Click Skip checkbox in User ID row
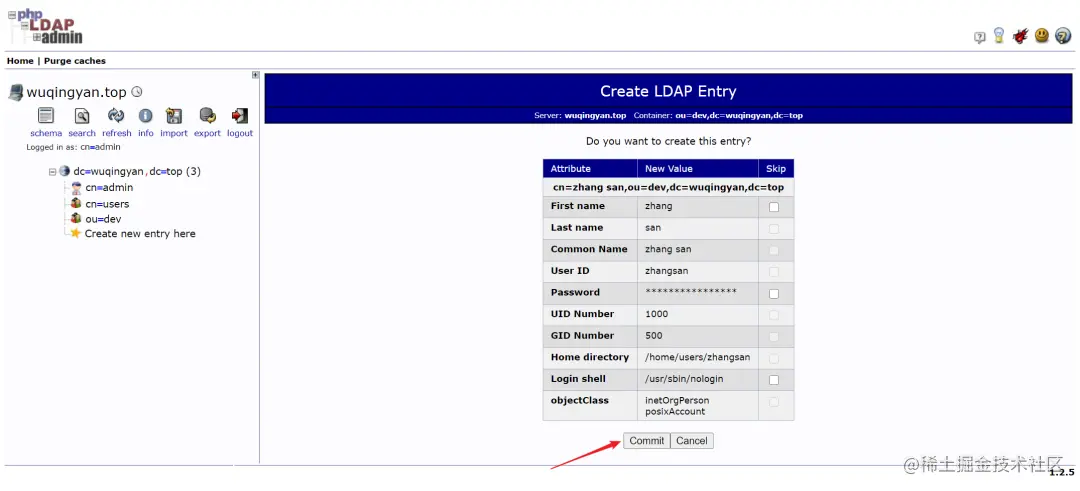 (774, 272)
